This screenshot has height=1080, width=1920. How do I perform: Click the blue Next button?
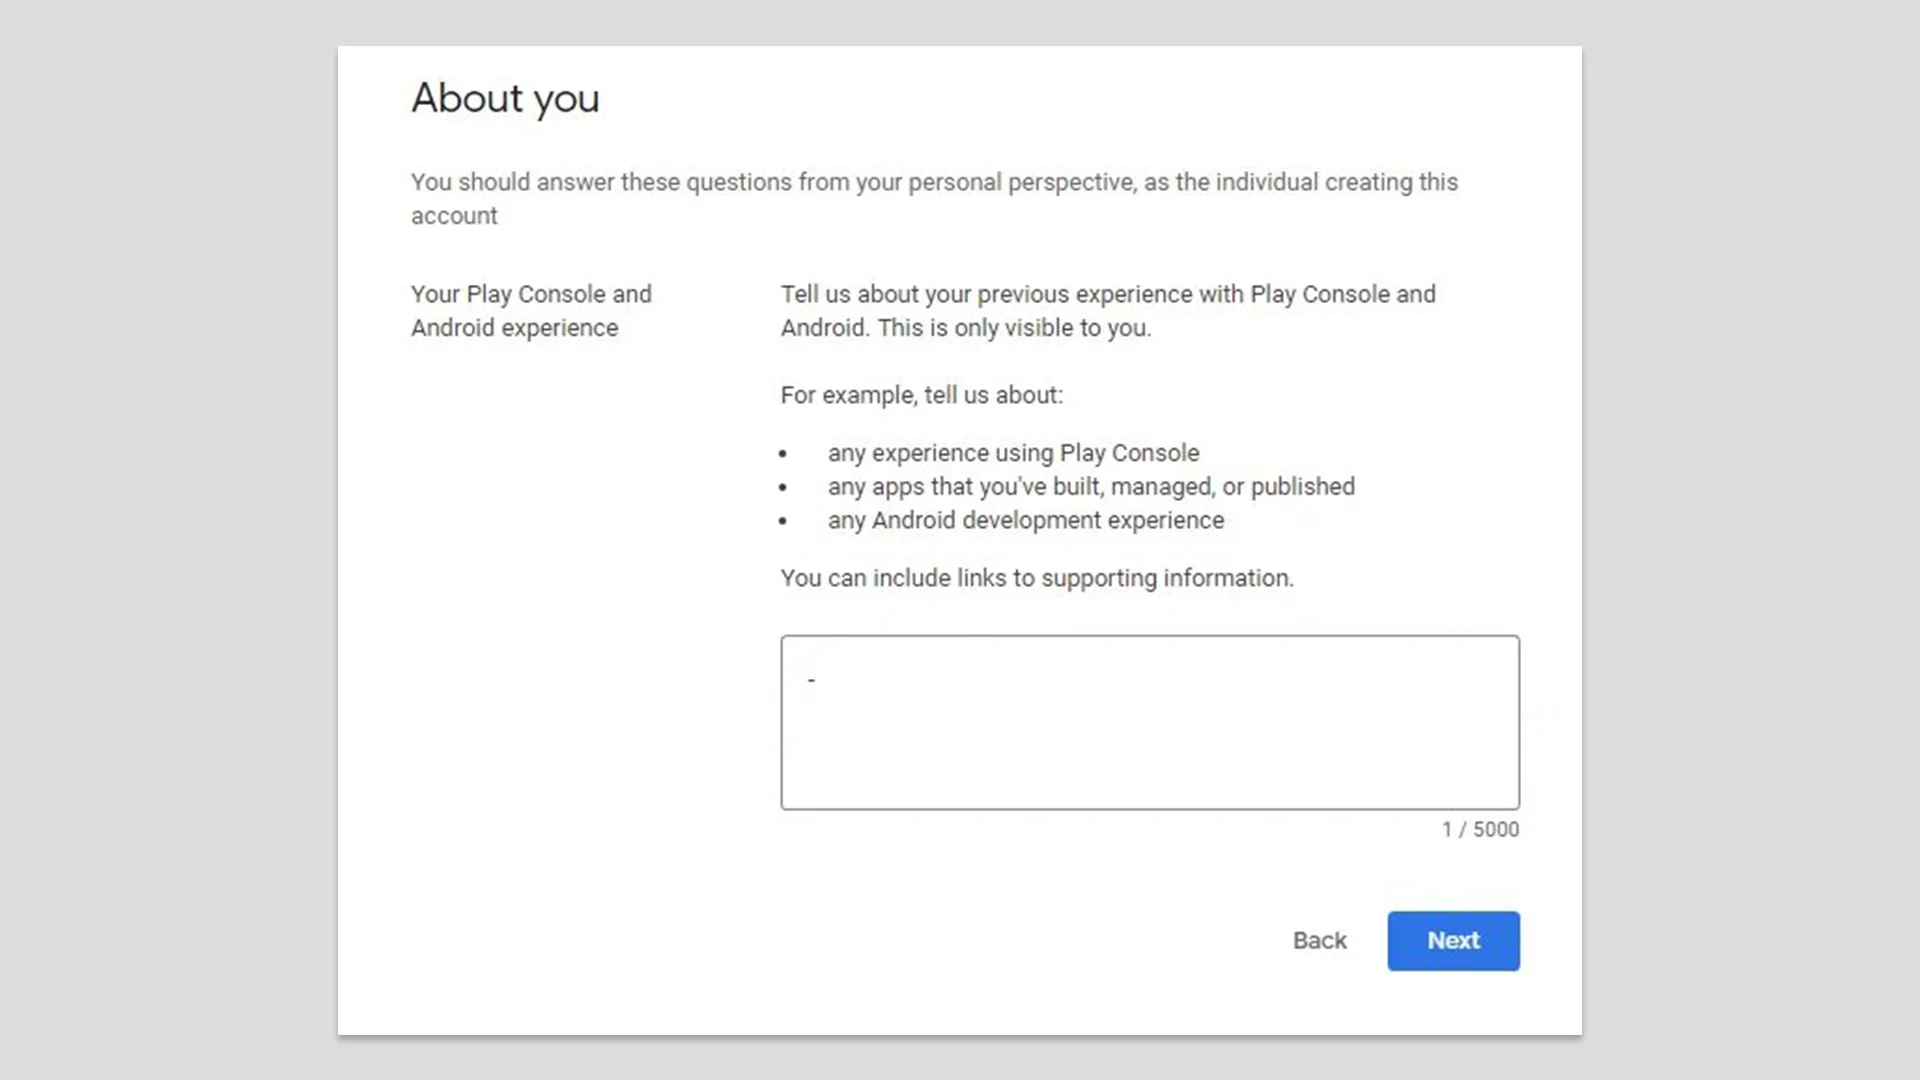(x=1453, y=940)
